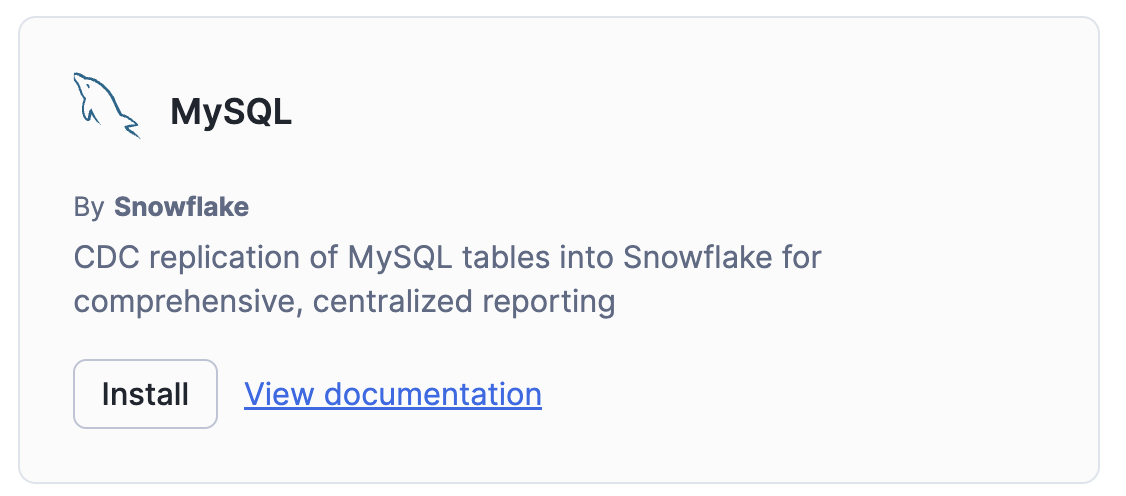Viewport: 1126px width, 496px height.
Task: Click the blue dolphin icon beside MySQL
Action: (x=106, y=105)
